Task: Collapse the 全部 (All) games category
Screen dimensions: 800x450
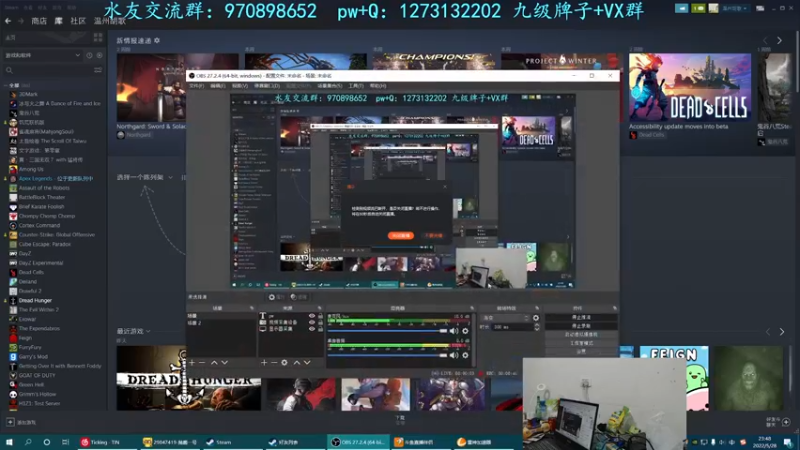Action: coord(6,85)
